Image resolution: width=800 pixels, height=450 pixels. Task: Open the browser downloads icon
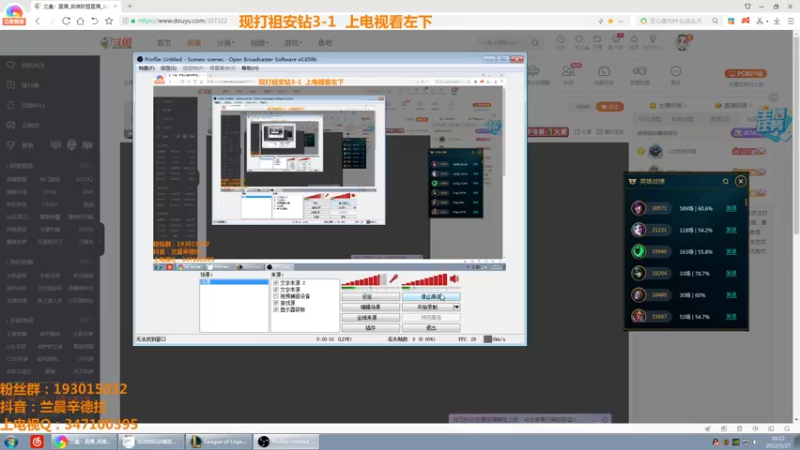click(x=777, y=21)
